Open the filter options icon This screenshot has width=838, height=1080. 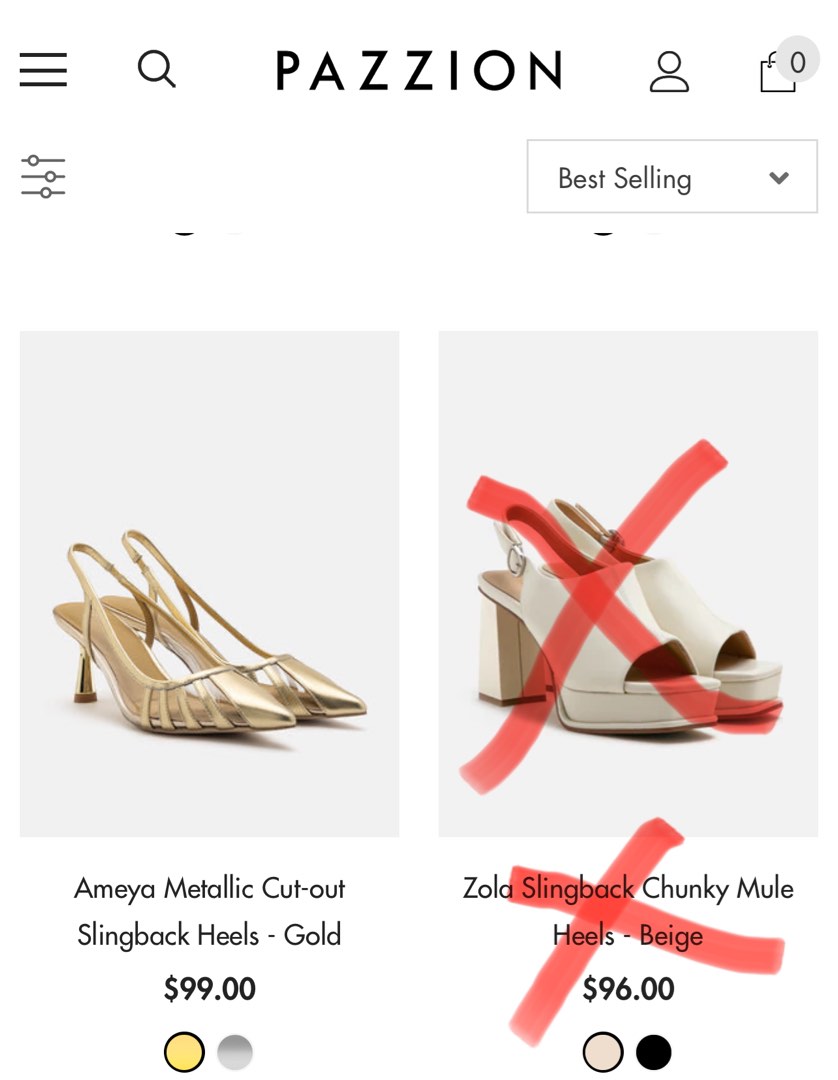pyautogui.click(x=43, y=175)
